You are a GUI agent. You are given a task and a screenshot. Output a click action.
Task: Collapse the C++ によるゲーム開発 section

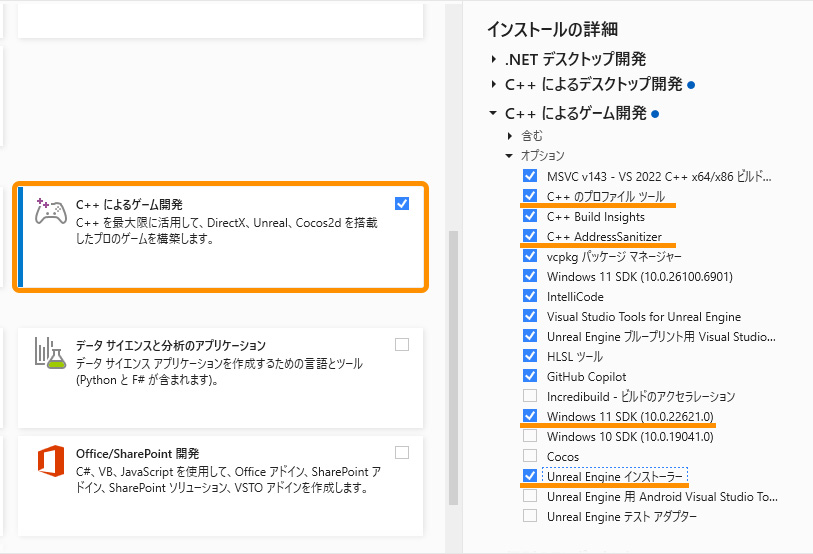pyautogui.click(x=494, y=113)
